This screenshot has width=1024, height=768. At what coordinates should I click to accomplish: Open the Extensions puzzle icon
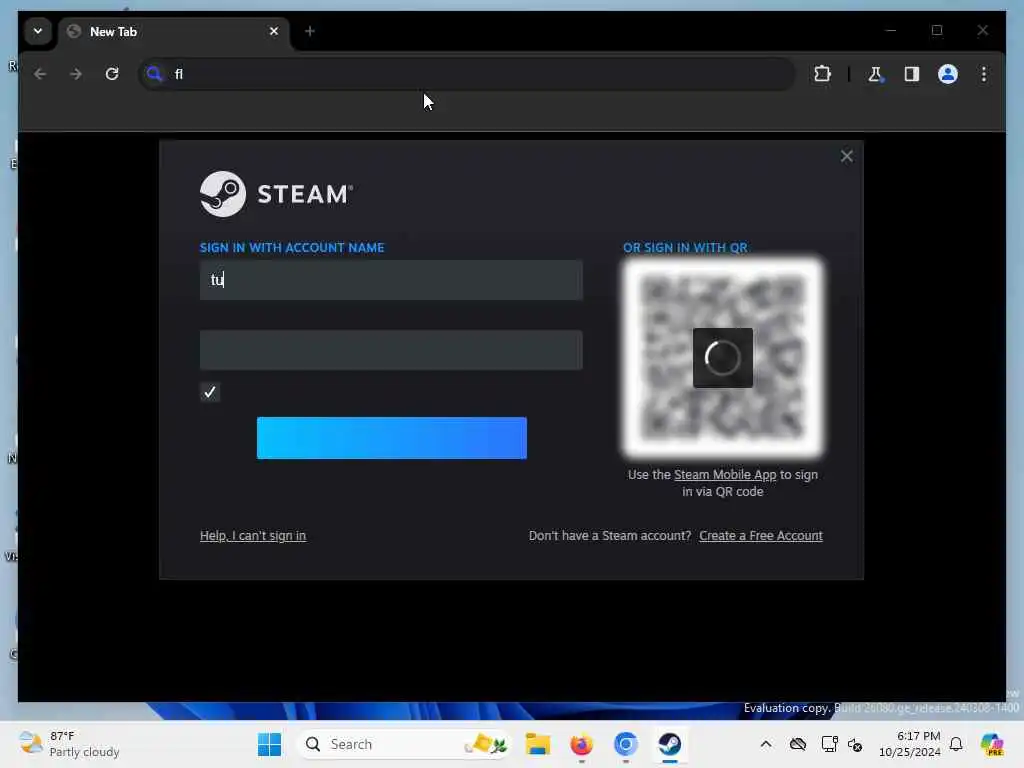click(822, 74)
